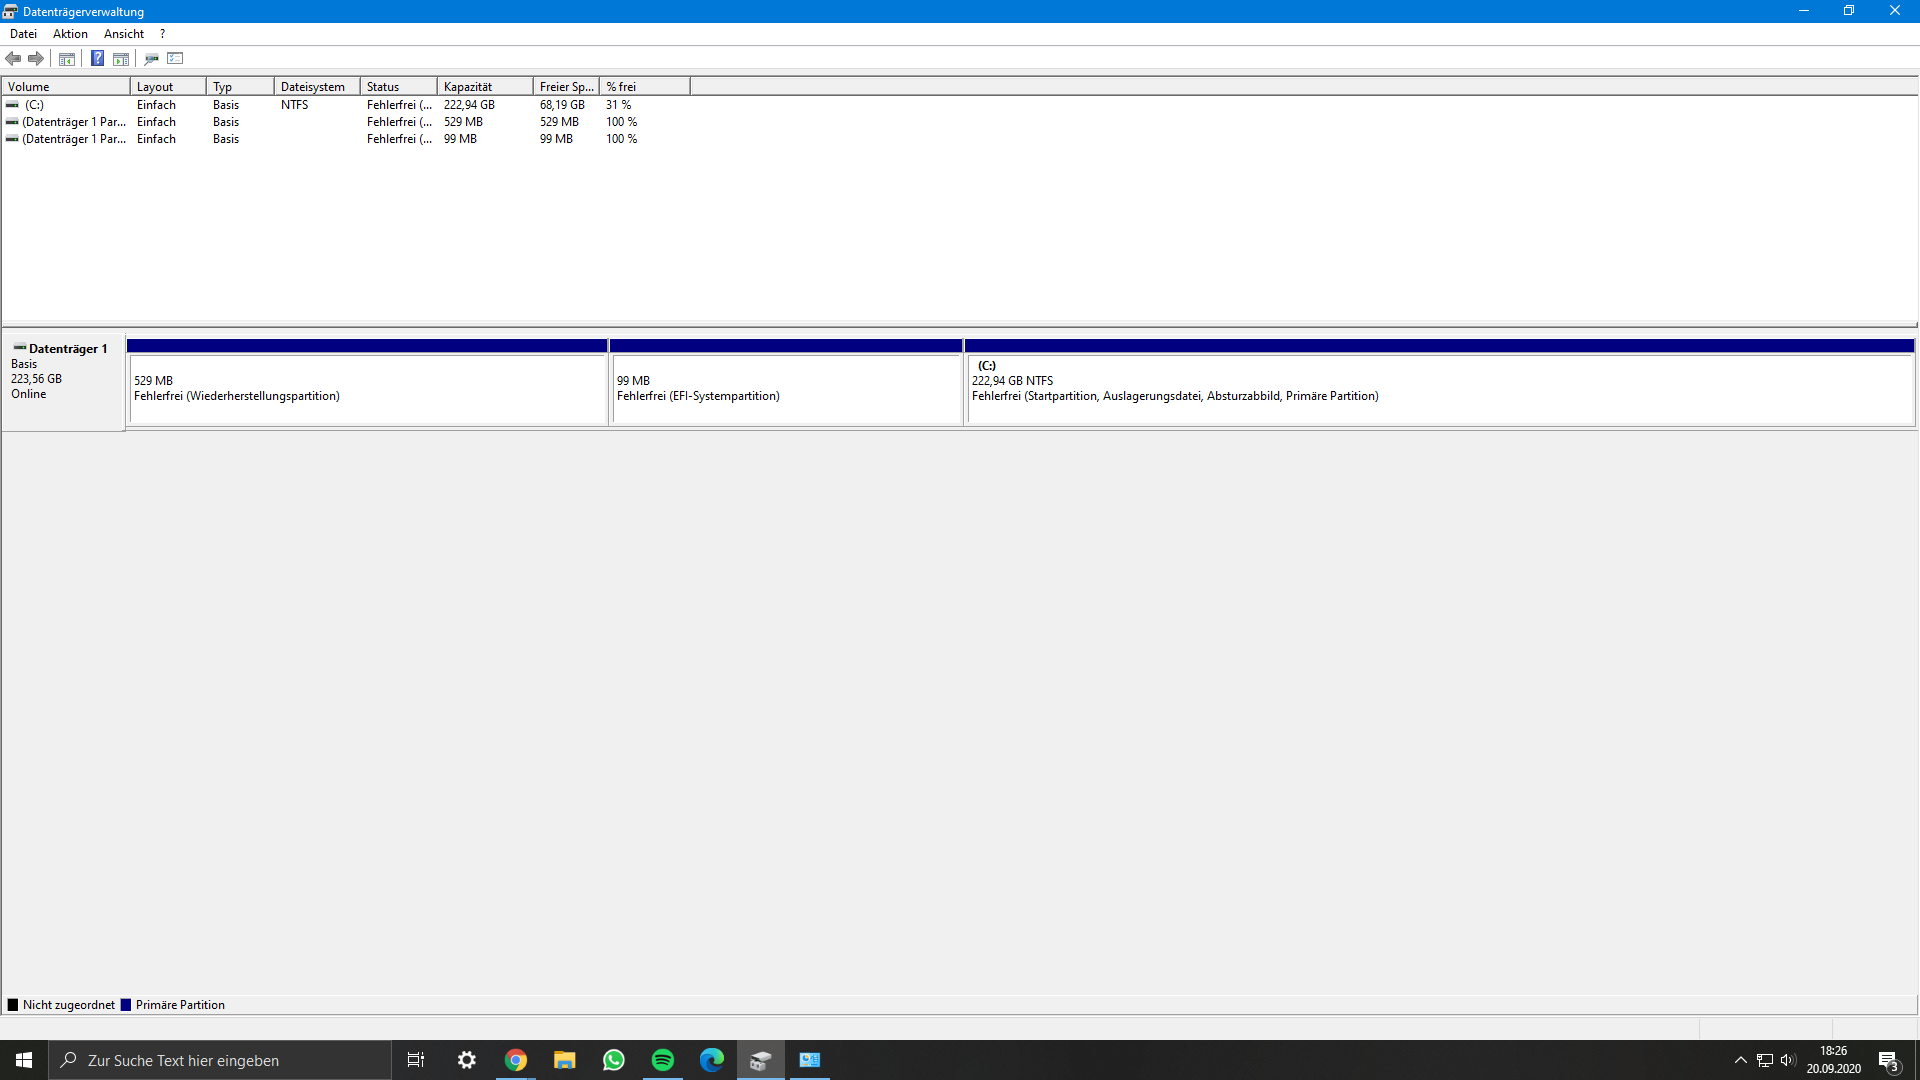Open the notification center showing 3 notifications

click(x=1889, y=1060)
